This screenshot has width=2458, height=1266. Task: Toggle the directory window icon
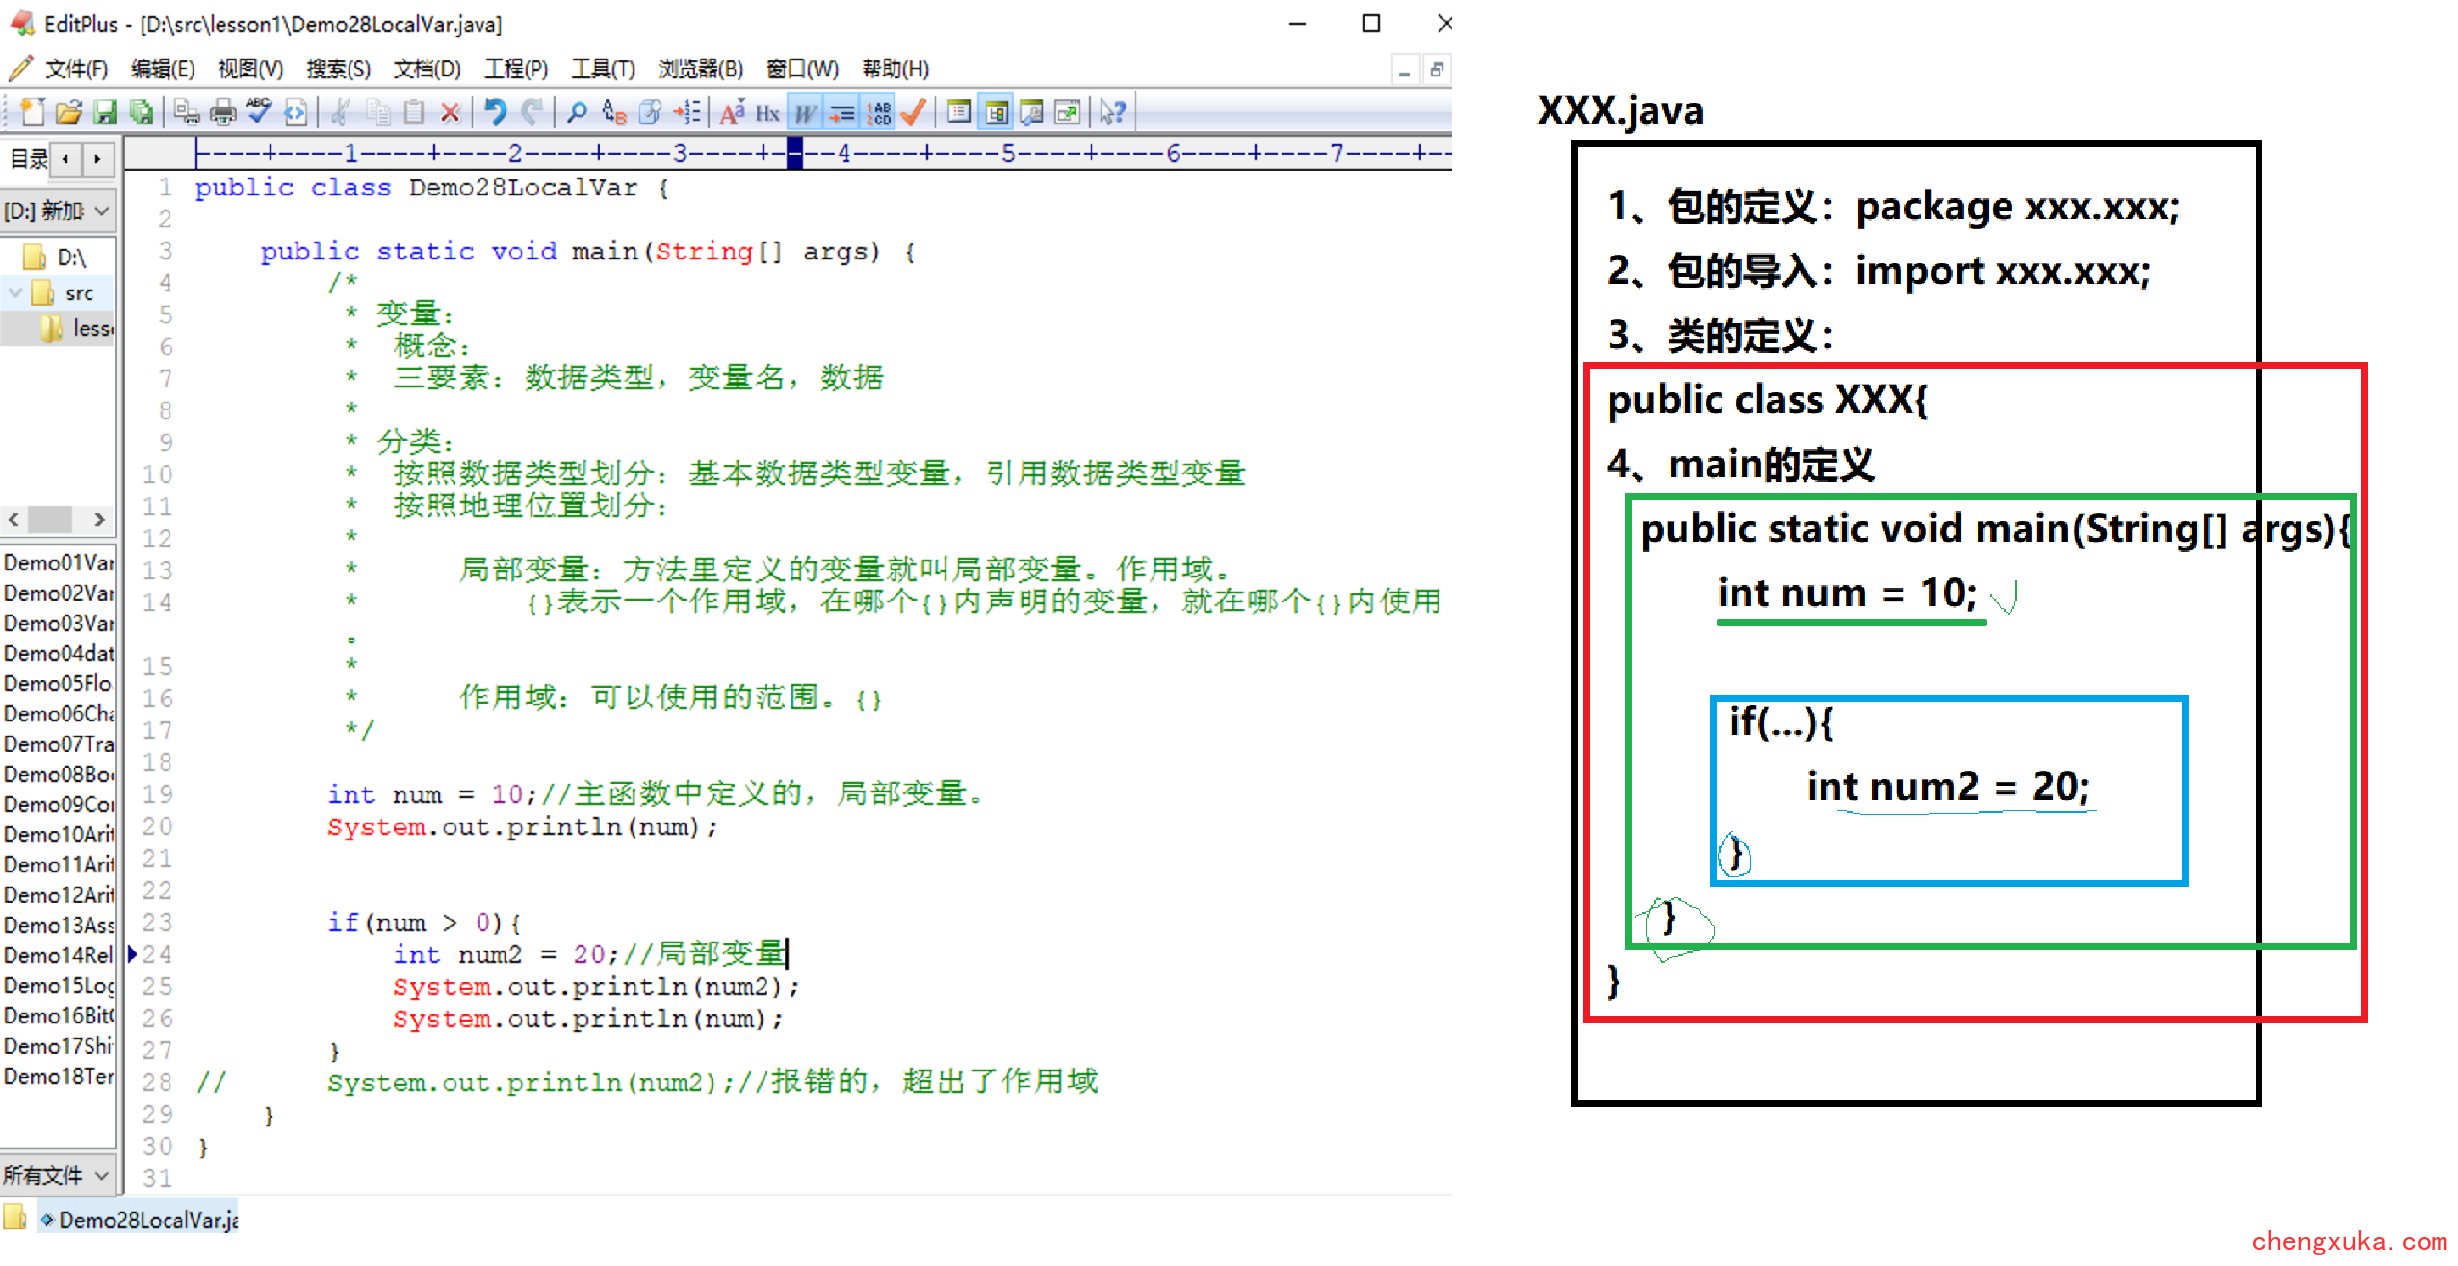click(959, 112)
